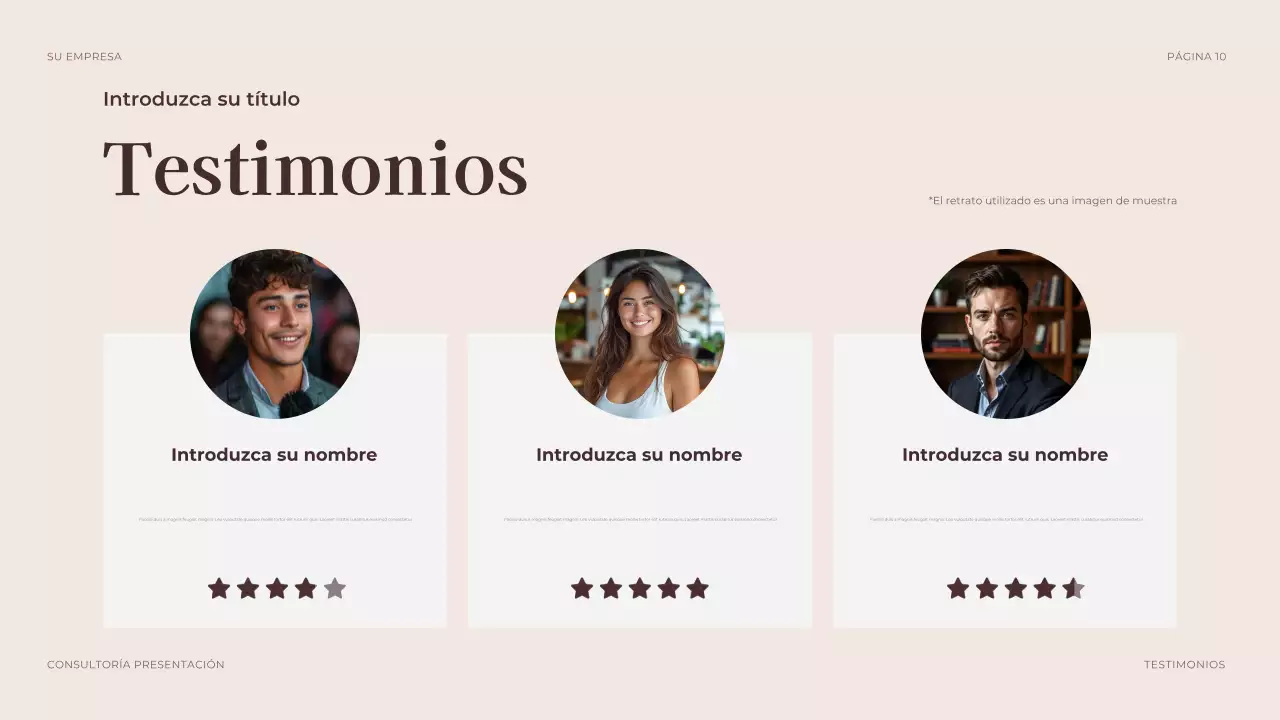Click the fifth star under the woman's testimonial

698,589
